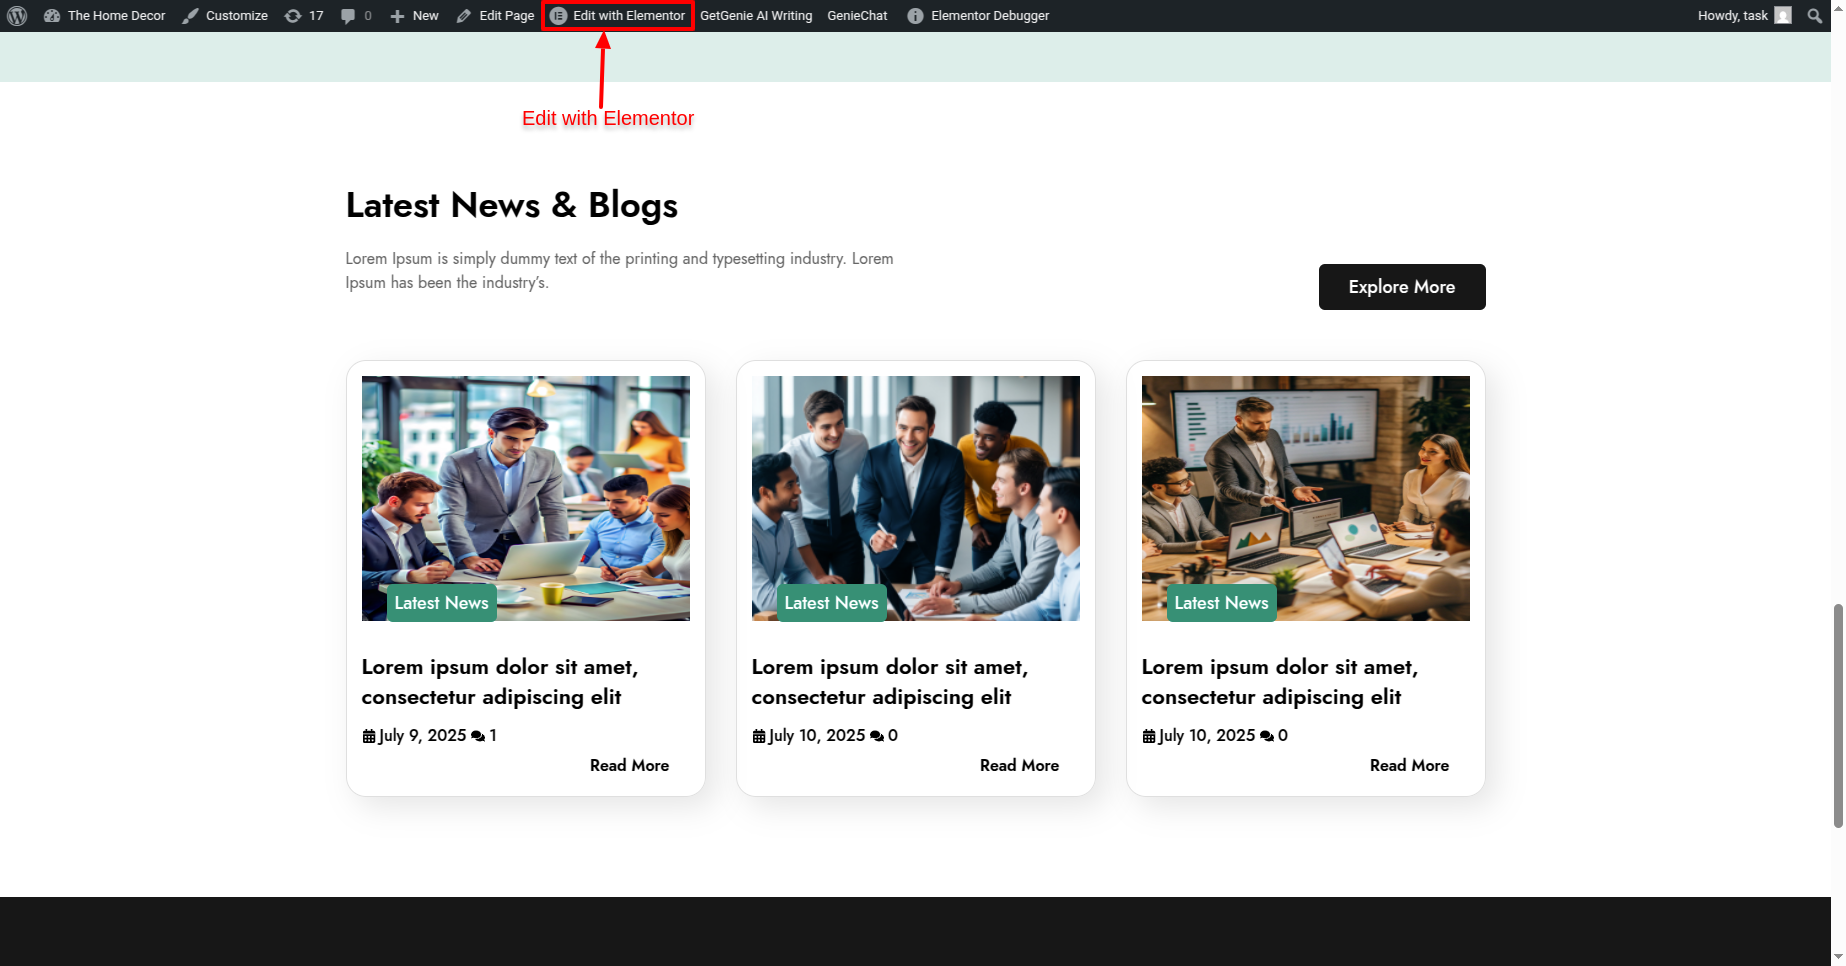1846x966 pixels.
Task: Click the third card's July 10, 2025 date
Action: (x=1207, y=736)
